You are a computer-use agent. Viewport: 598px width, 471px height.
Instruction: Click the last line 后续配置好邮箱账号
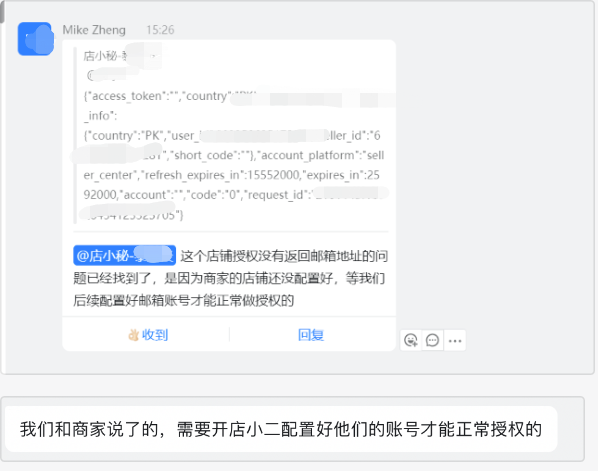183,301
